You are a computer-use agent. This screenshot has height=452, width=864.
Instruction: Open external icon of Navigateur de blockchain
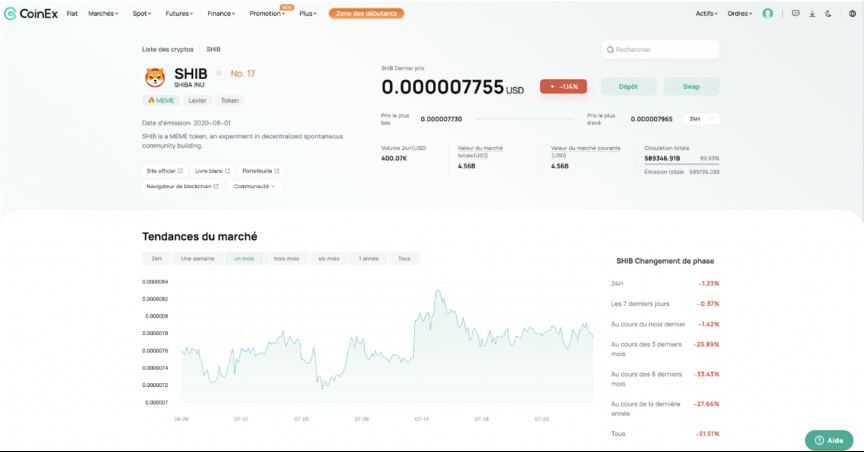pyautogui.click(x=216, y=186)
